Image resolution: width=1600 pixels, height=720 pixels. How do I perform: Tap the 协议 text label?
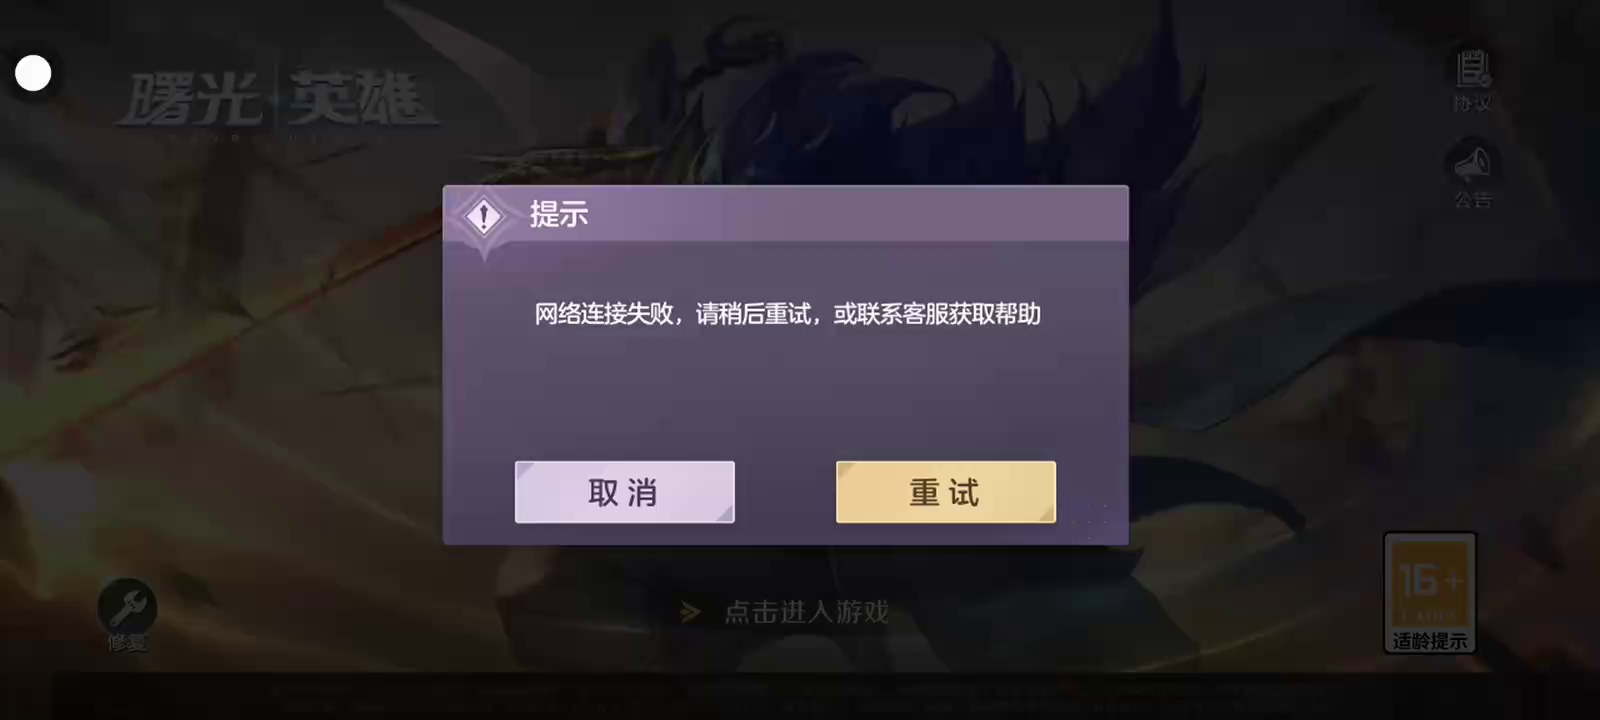pyautogui.click(x=1472, y=103)
